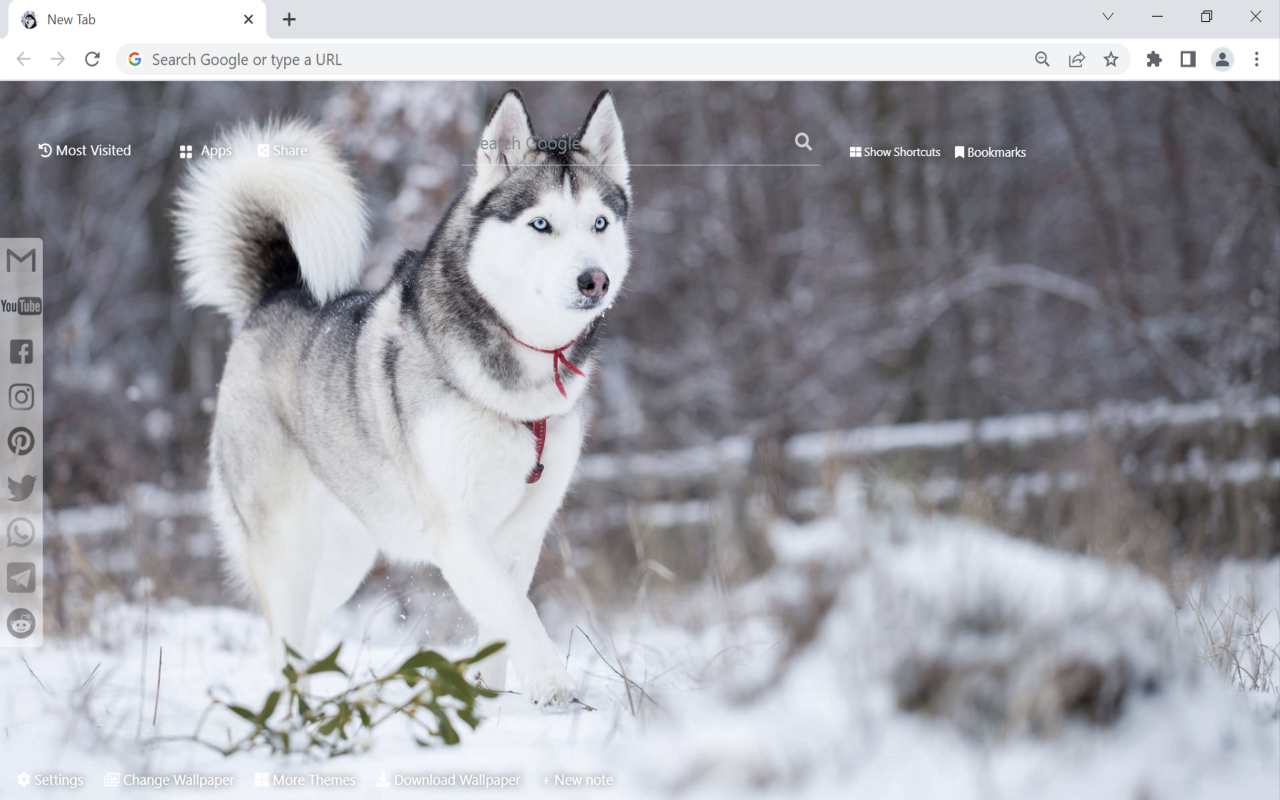Close the New Tab tab
The width and height of the screenshot is (1280, 800).
pyautogui.click(x=248, y=19)
